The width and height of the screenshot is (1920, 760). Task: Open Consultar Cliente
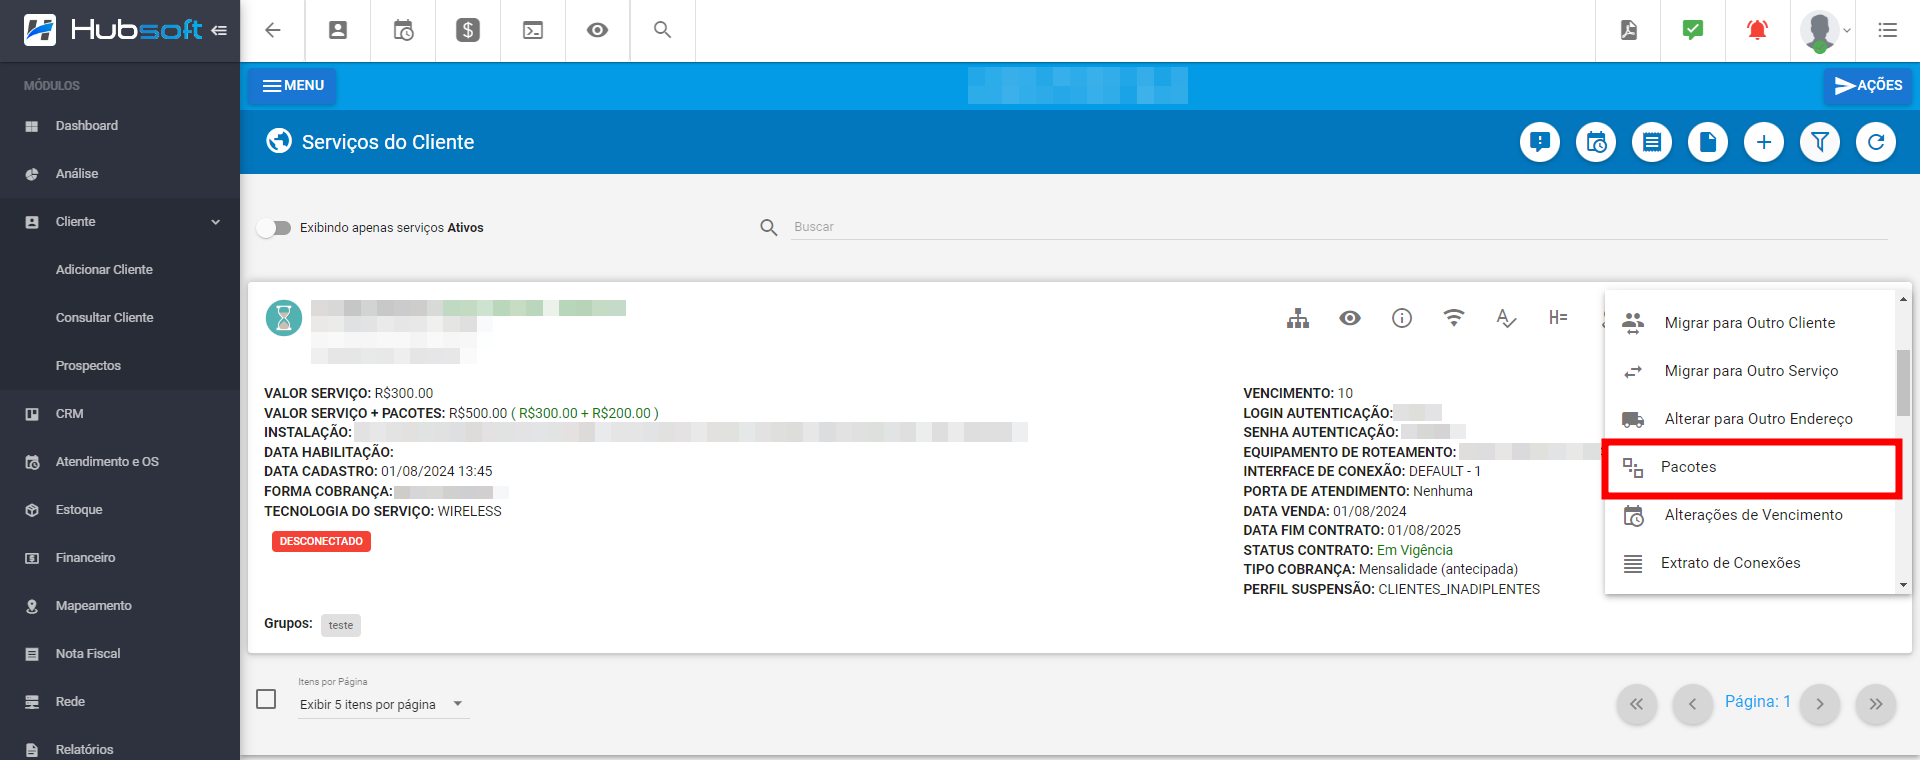point(120,318)
